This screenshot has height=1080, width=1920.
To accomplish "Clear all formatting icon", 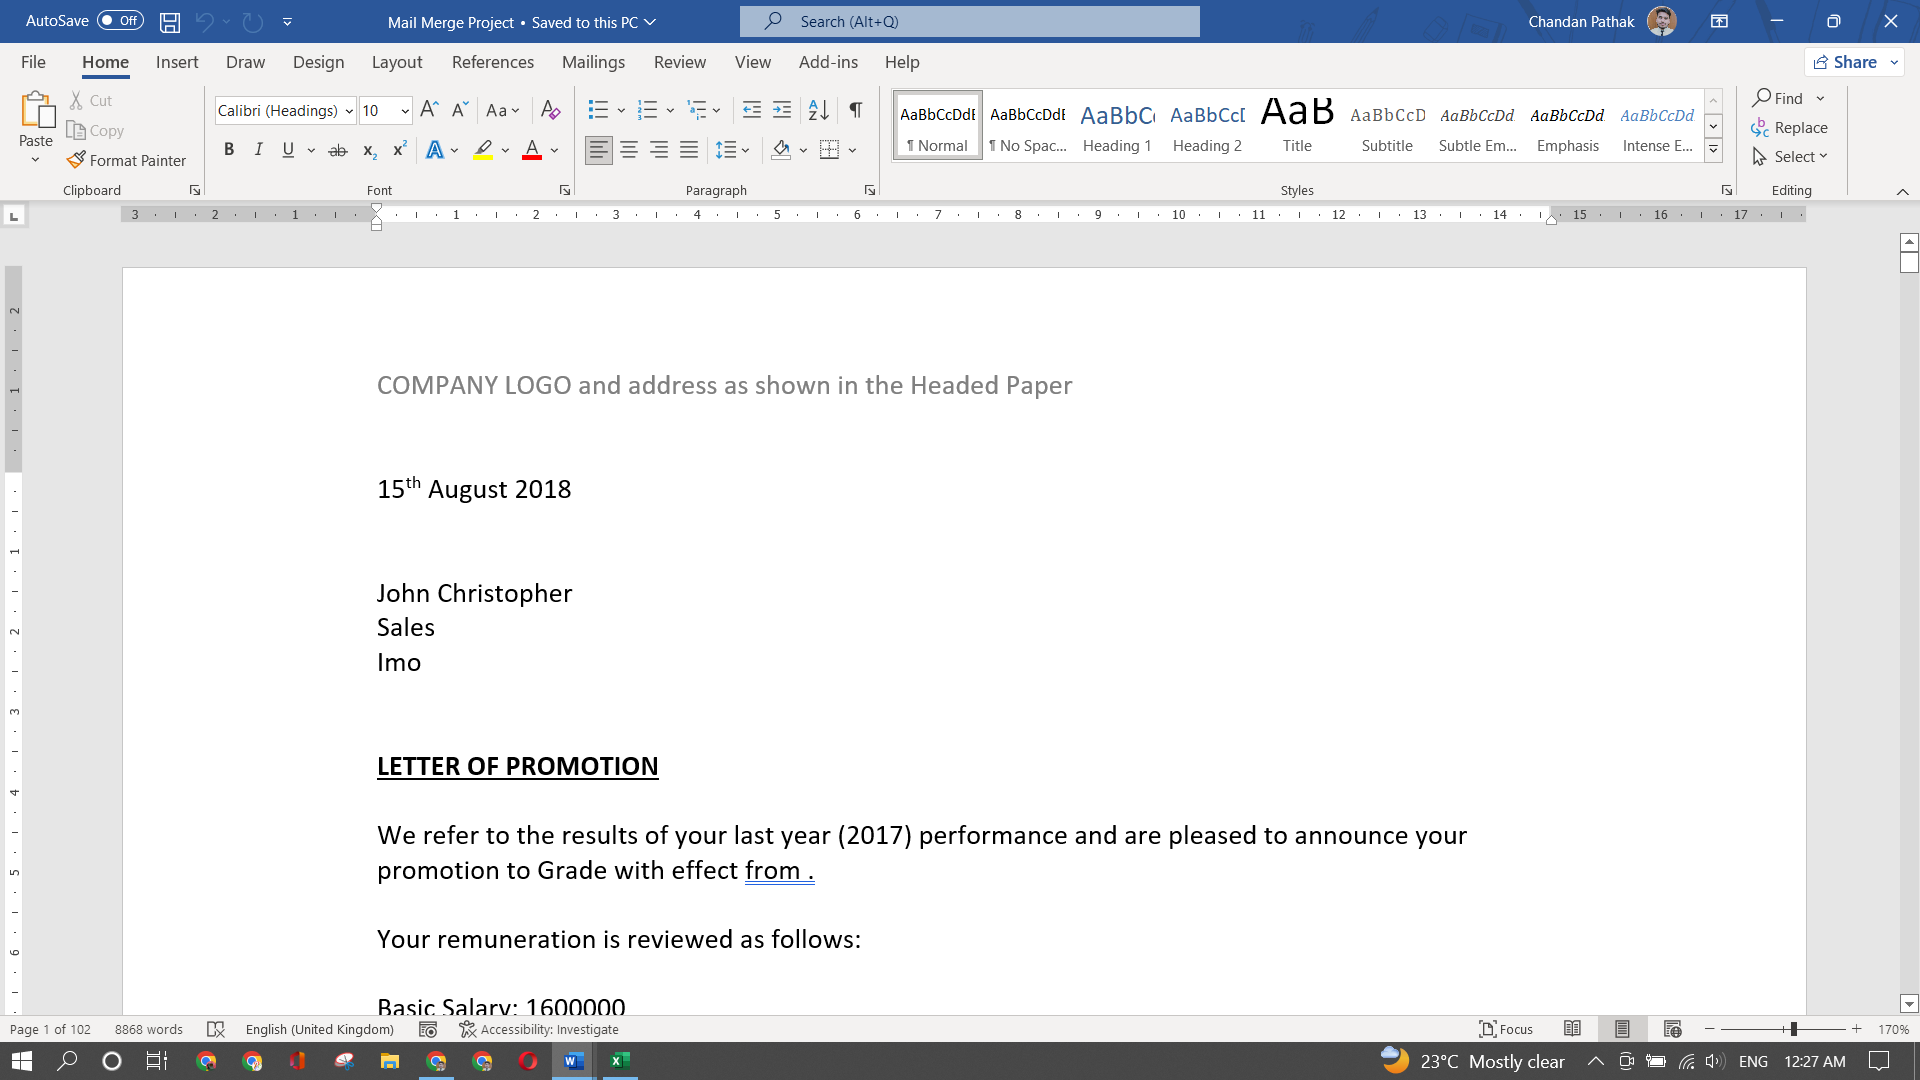I will pyautogui.click(x=550, y=110).
